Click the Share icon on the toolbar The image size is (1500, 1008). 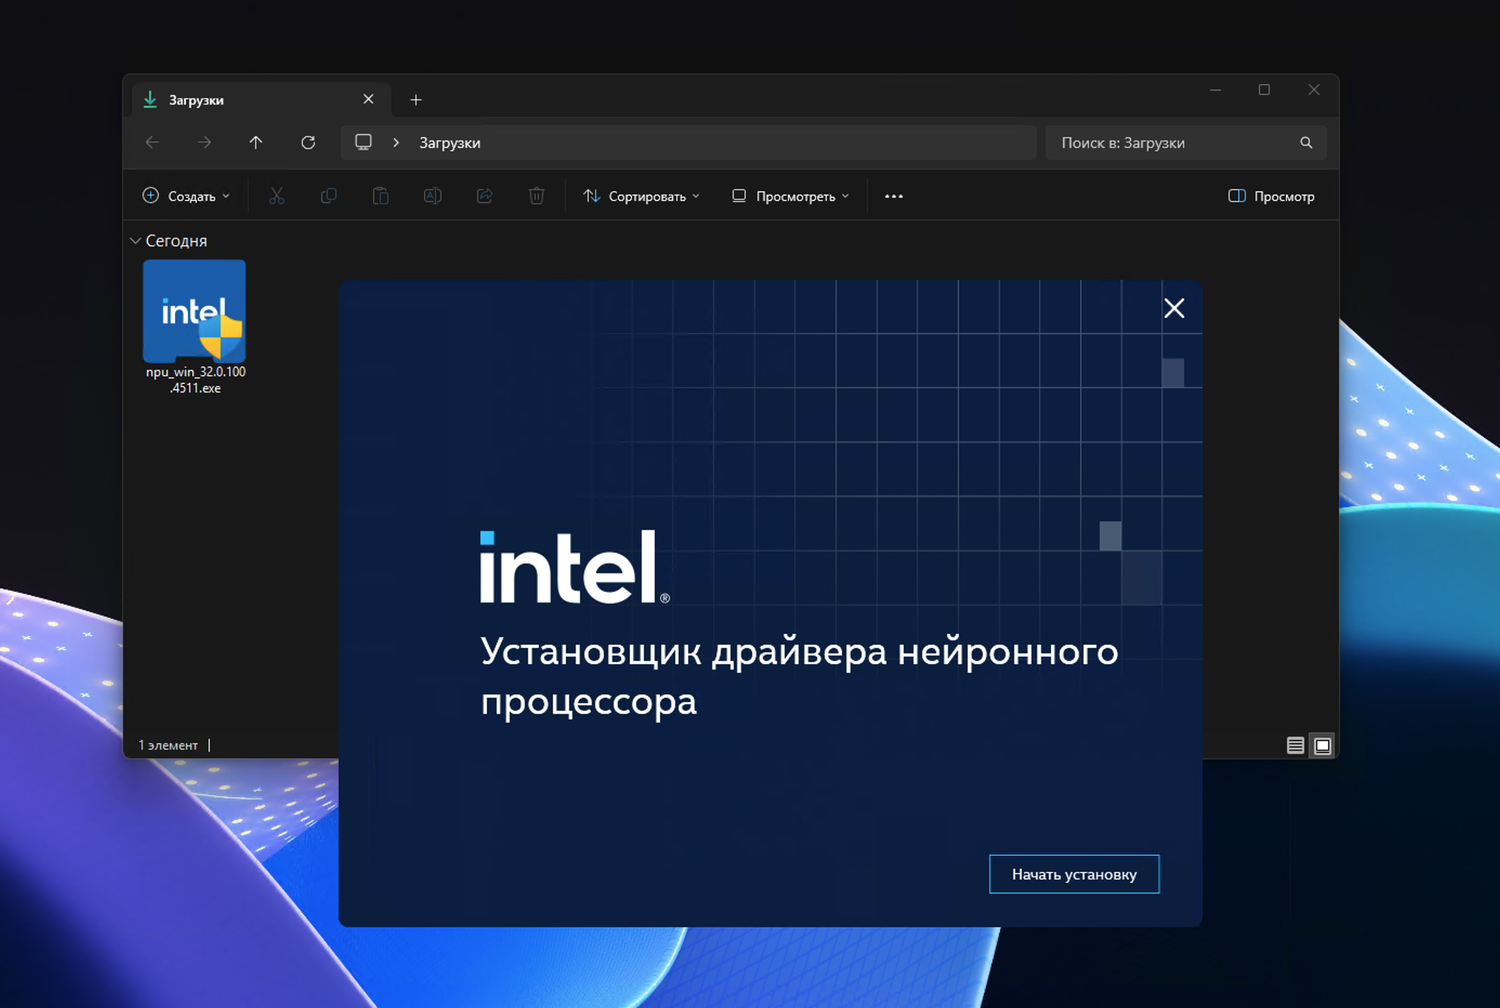tap(484, 196)
